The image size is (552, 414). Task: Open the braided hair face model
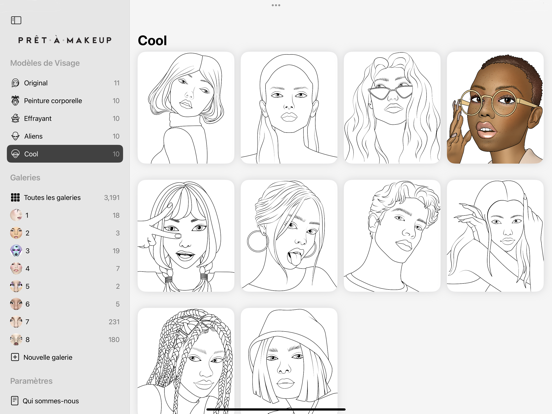[x=186, y=361]
